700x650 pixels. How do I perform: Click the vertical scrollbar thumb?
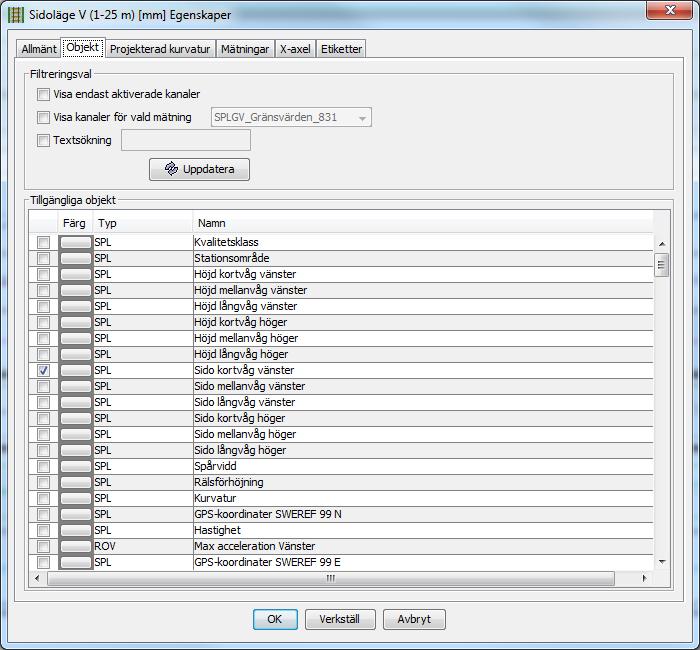click(x=661, y=265)
